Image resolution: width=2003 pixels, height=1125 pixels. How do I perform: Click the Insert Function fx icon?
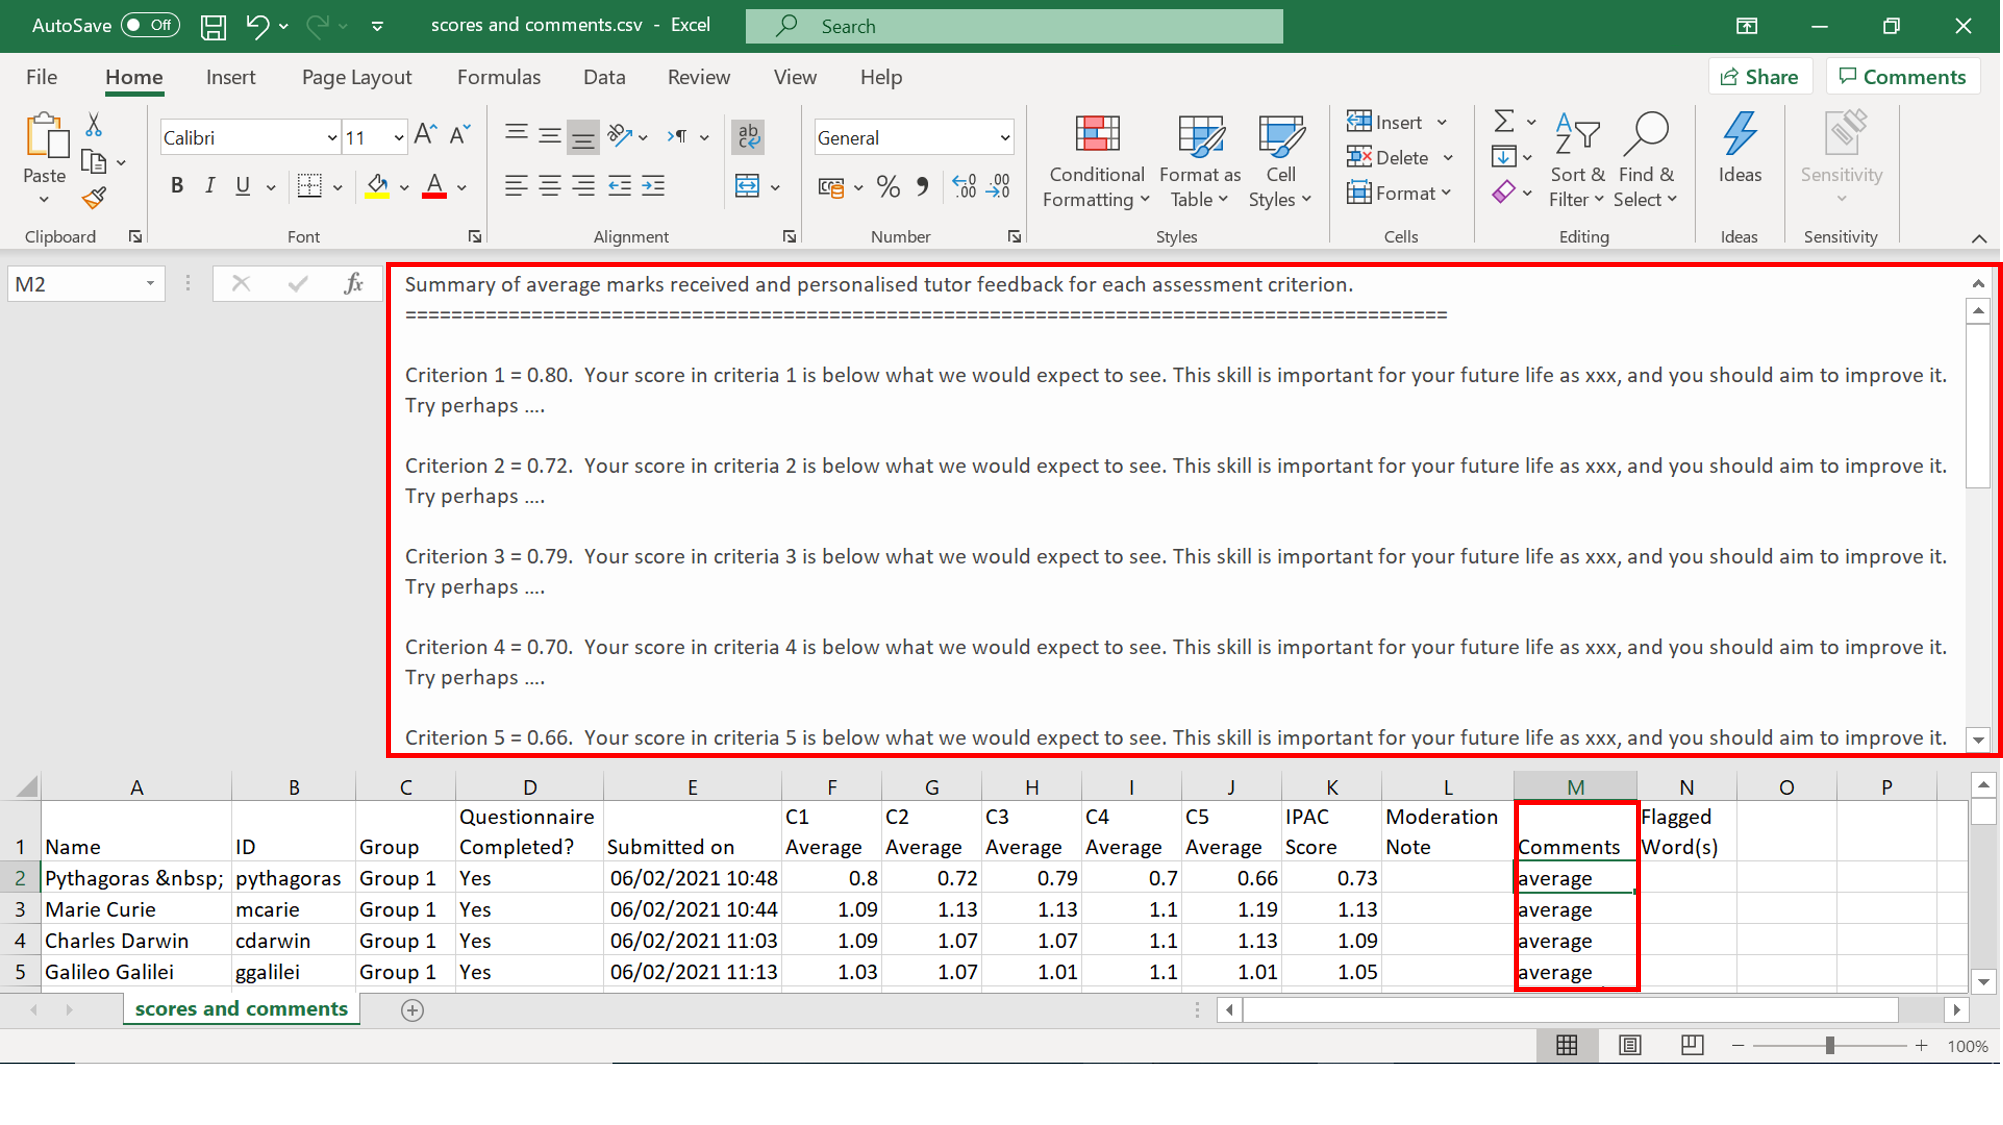click(353, 284)
